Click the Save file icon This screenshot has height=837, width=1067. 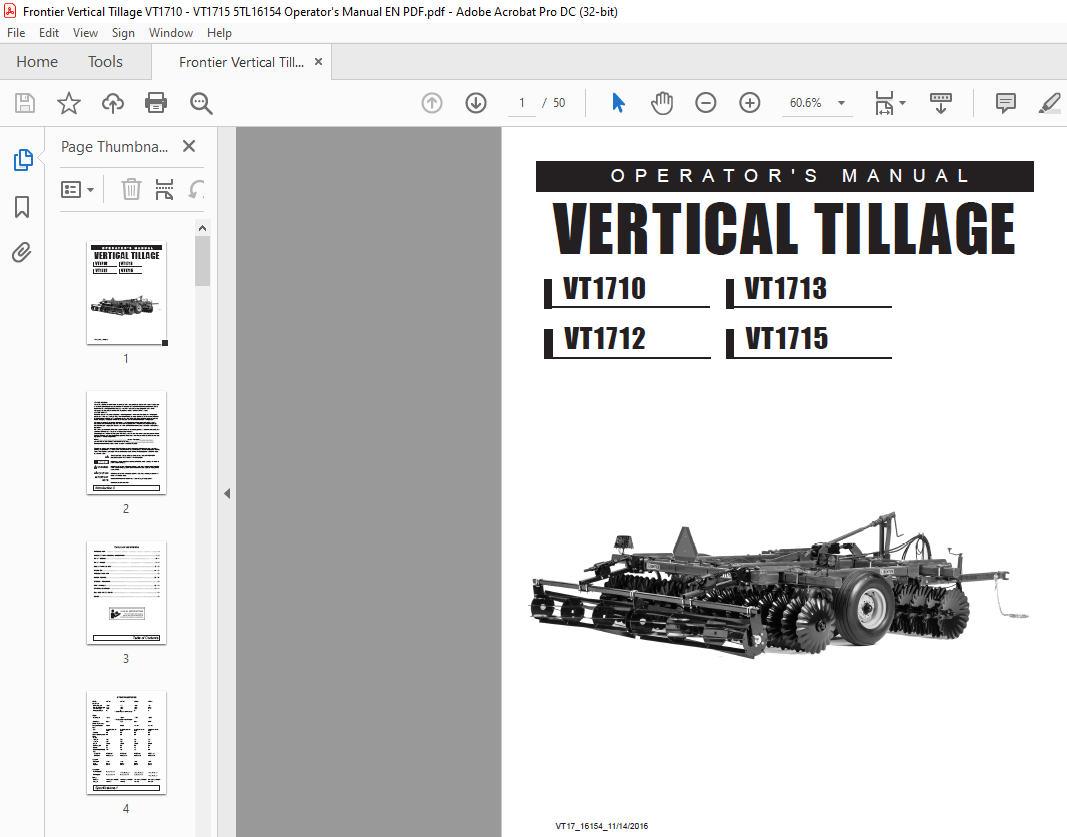[x=25, y=103]
